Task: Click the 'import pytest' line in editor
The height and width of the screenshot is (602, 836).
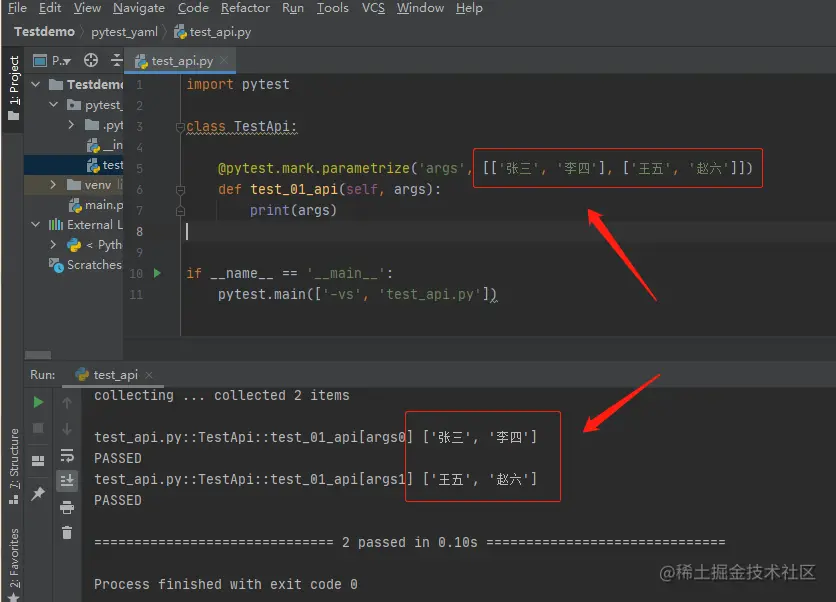Action: click(x=238, y=84)
